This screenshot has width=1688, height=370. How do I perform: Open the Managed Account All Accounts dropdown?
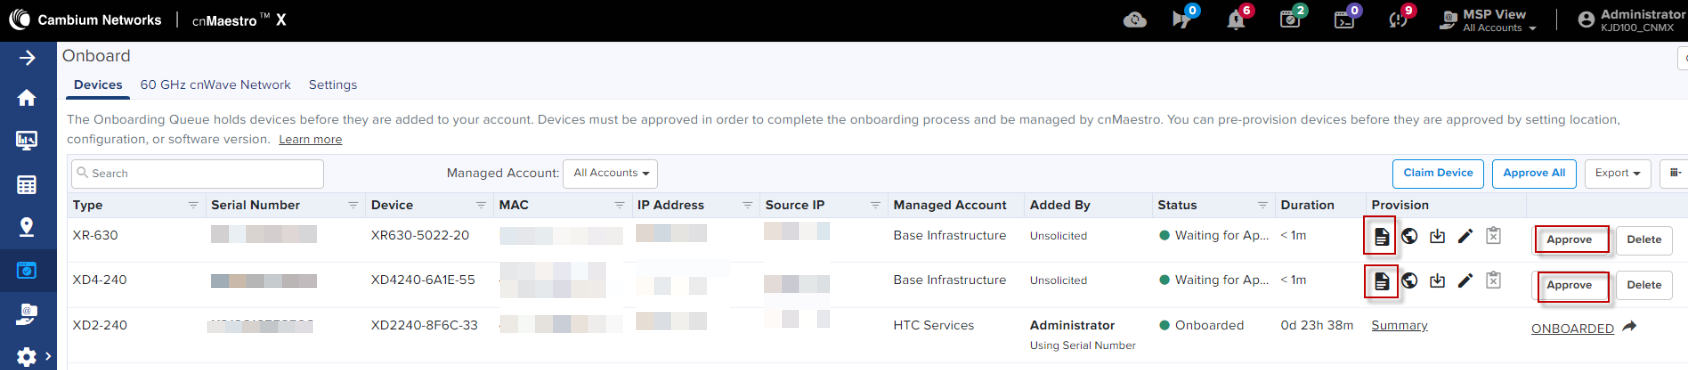pos(610,173)
